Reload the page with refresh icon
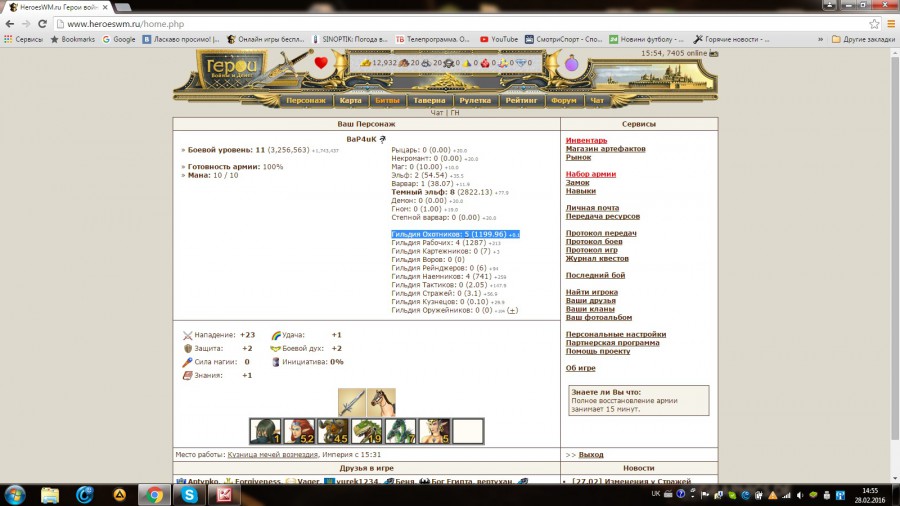900x506 pixels. pos(42,24)
